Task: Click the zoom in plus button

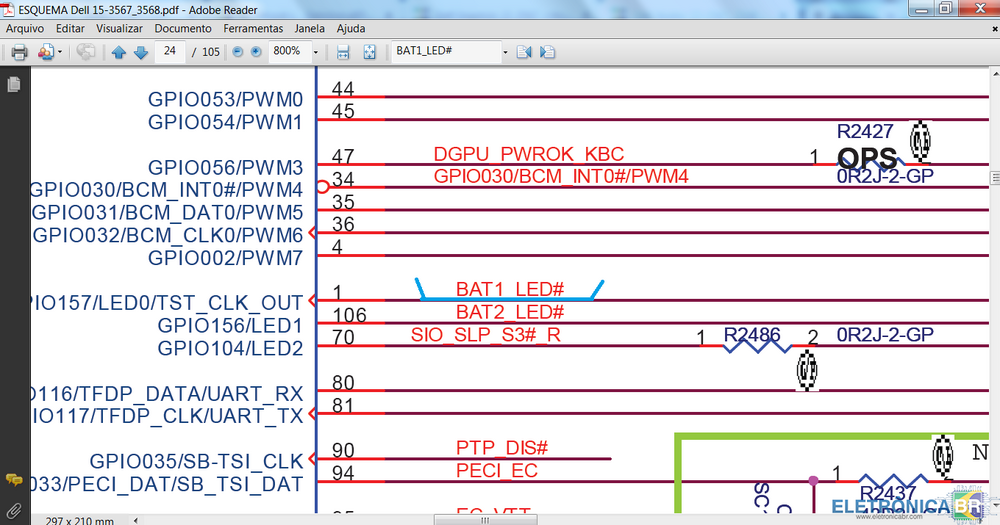Action: coord(255,52)
